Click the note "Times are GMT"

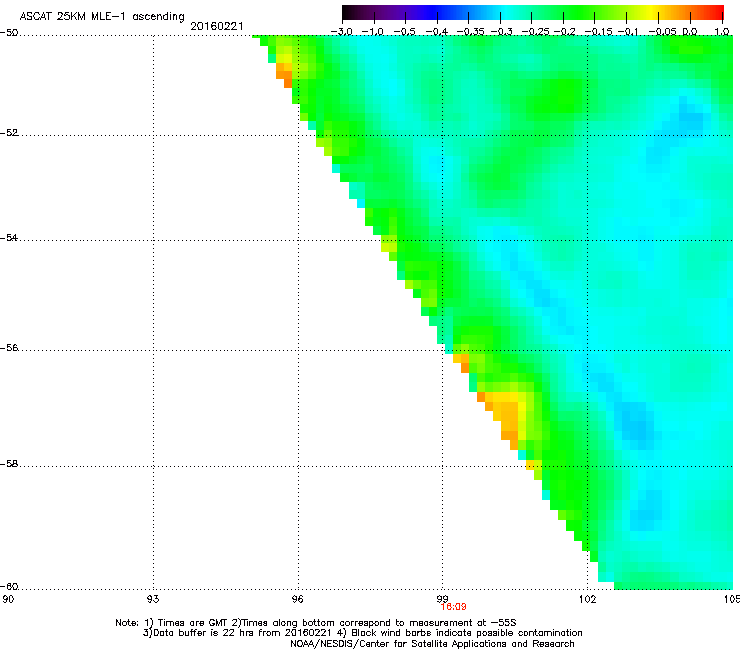pos(192,623)
